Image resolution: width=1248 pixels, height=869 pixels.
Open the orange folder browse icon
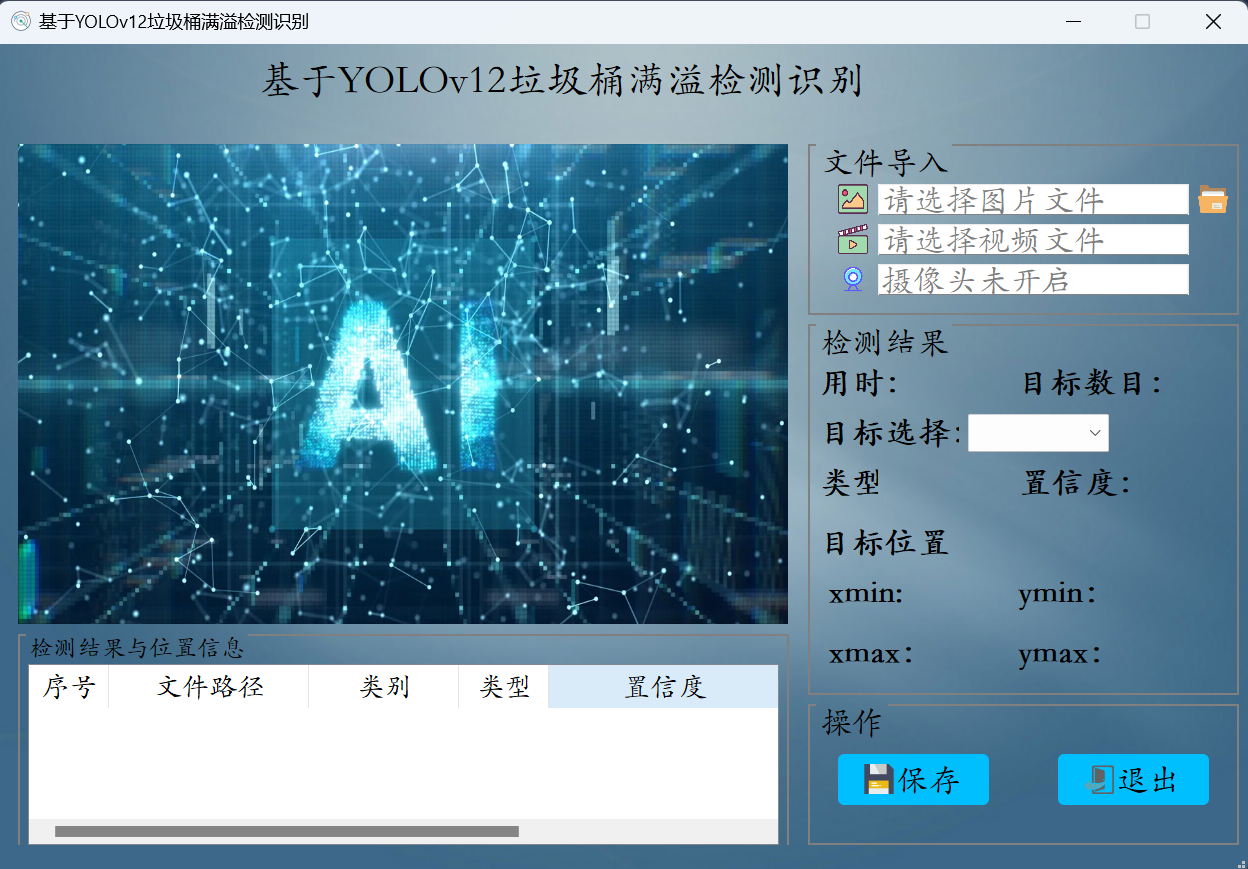tap(1213, 199)
